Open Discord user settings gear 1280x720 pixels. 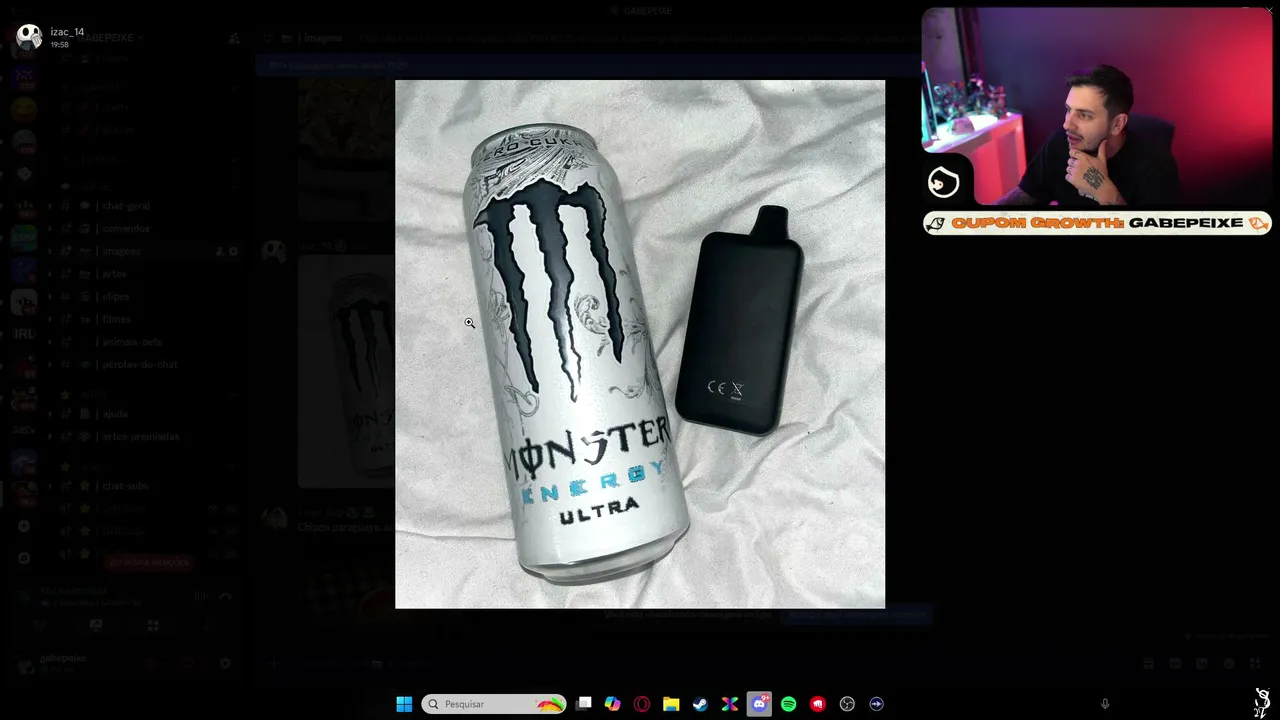coord(225,663)
